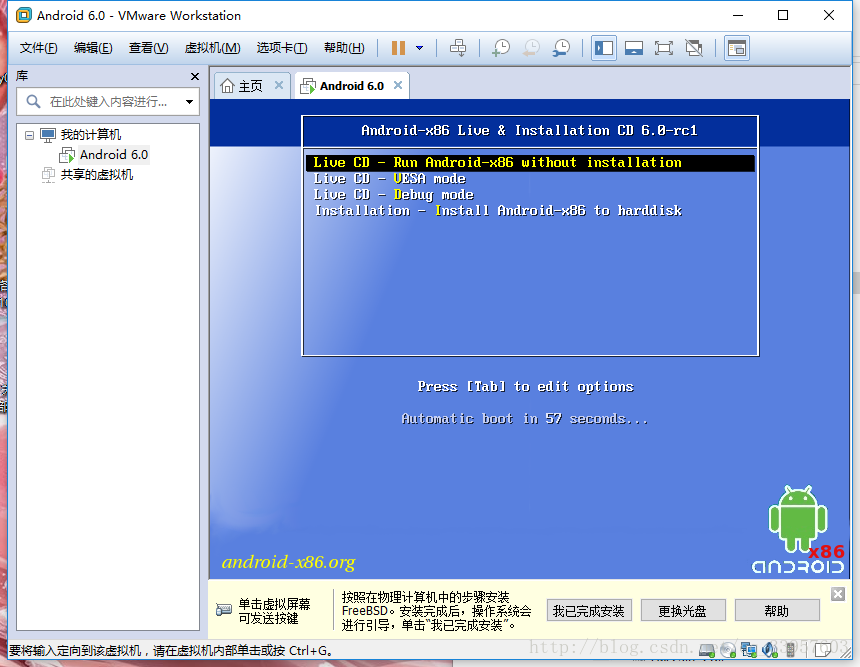
Task: Click the sound card status icon
Action: click(x=770, y=651)
